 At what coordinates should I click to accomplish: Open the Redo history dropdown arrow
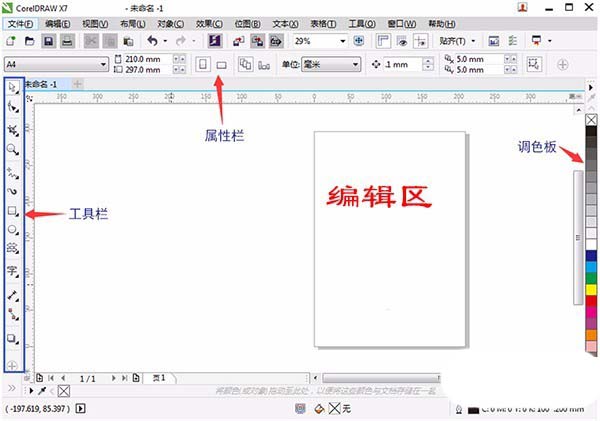tap(194, 41)
